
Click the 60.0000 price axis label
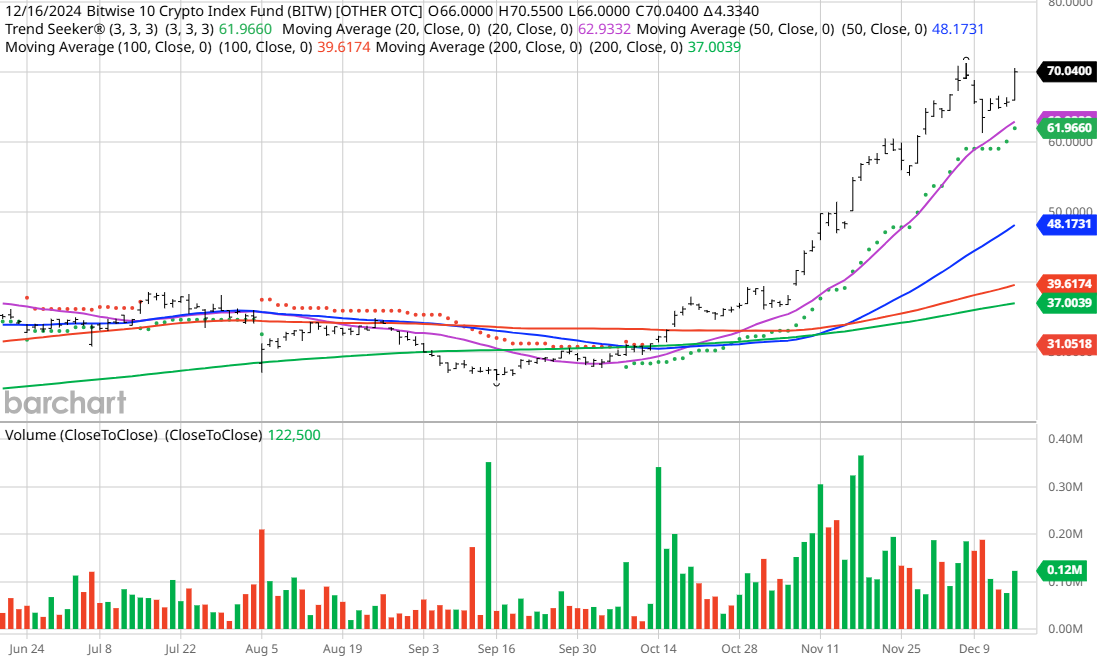pos(1070,141)
